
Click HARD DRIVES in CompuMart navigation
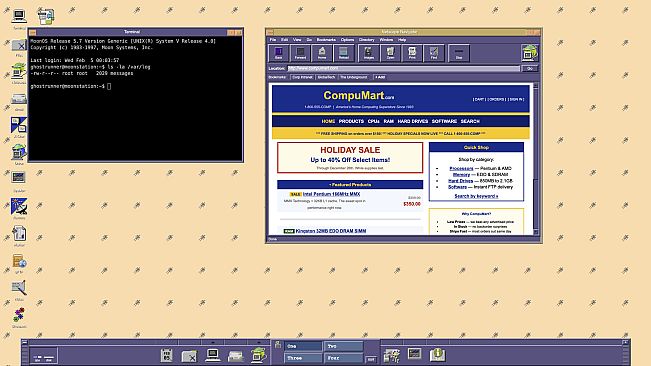(413, 121)
